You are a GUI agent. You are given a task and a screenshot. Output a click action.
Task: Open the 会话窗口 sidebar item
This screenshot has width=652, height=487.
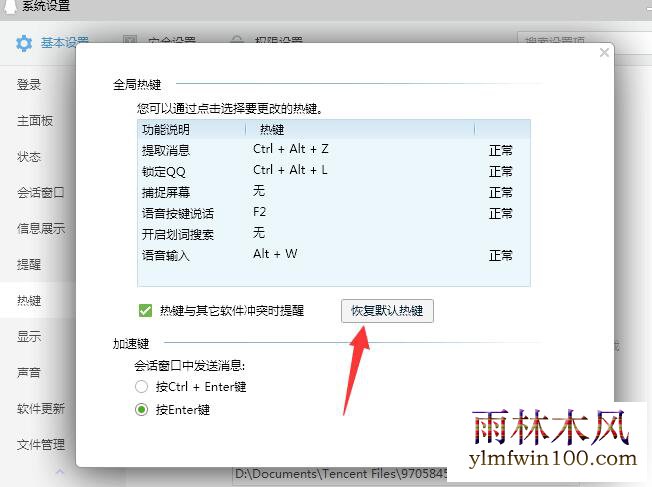point(41,193)
